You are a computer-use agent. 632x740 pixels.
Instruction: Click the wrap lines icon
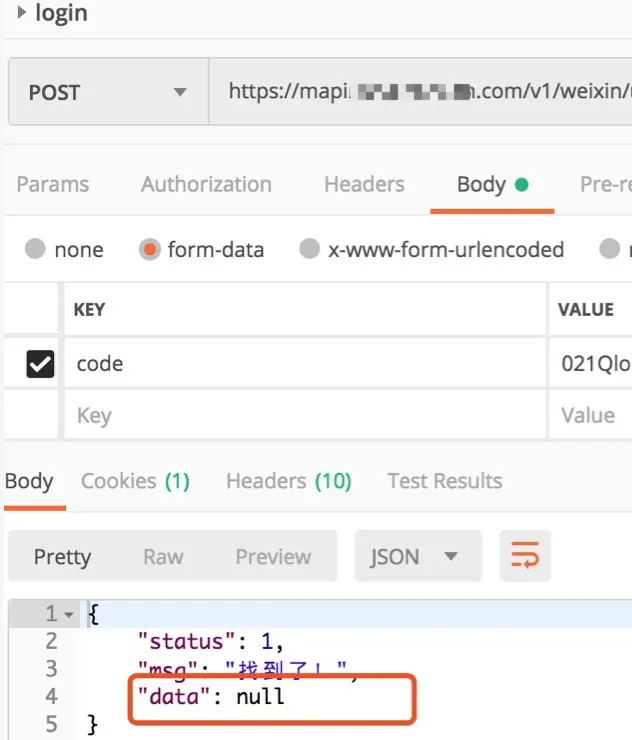pos(525,556)
